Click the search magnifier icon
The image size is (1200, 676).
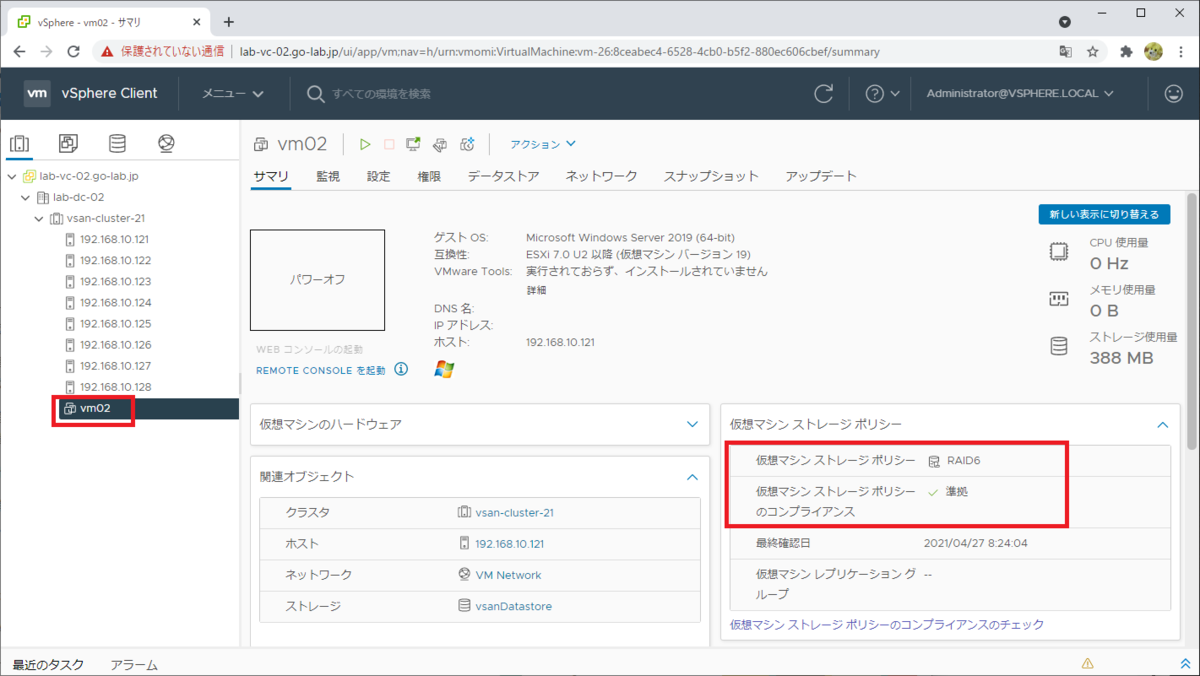[x=316, y=93]
